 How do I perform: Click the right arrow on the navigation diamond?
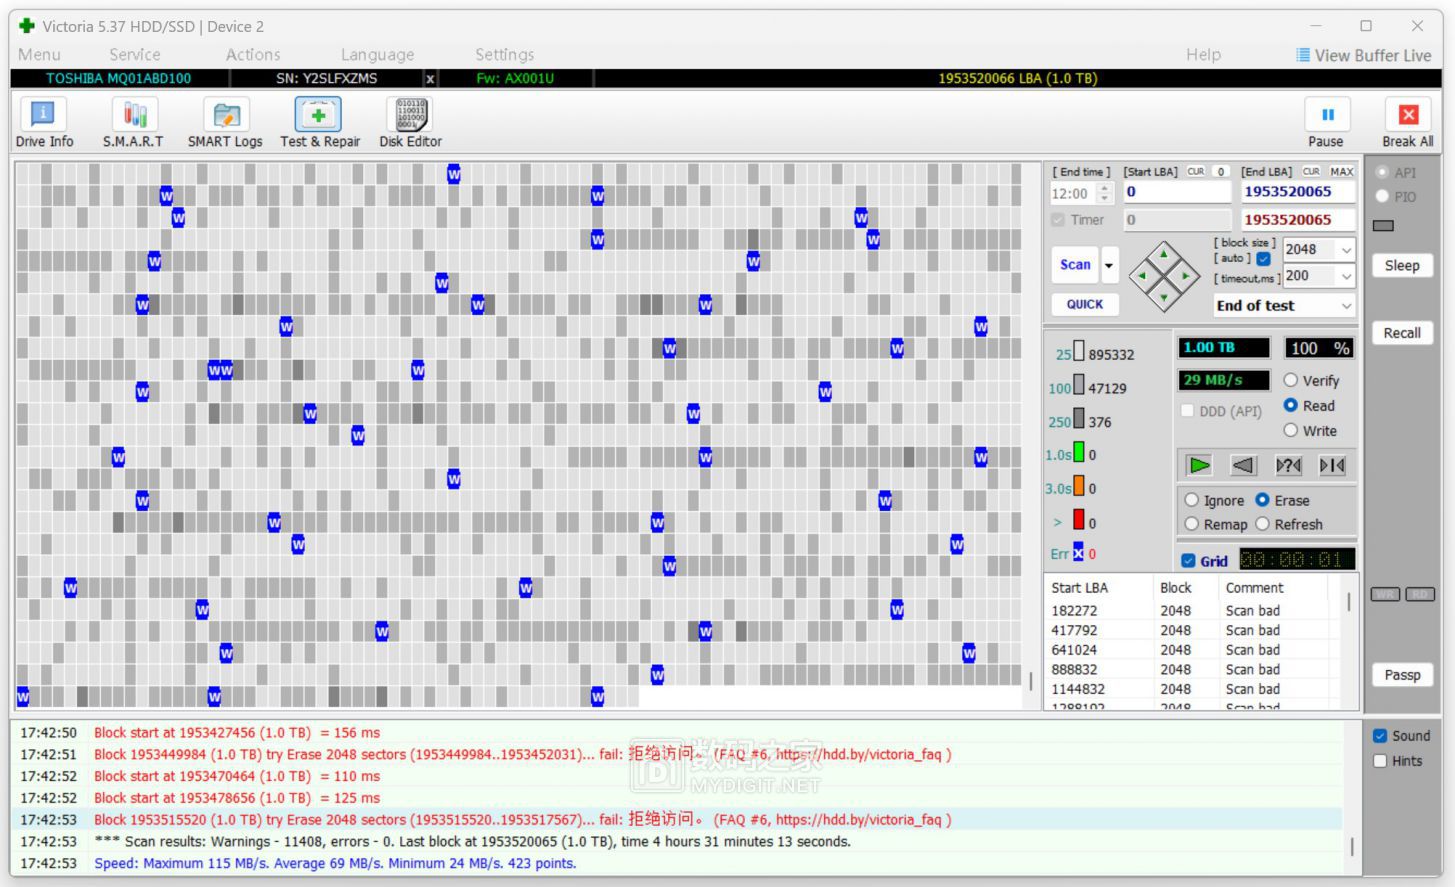1185,276
